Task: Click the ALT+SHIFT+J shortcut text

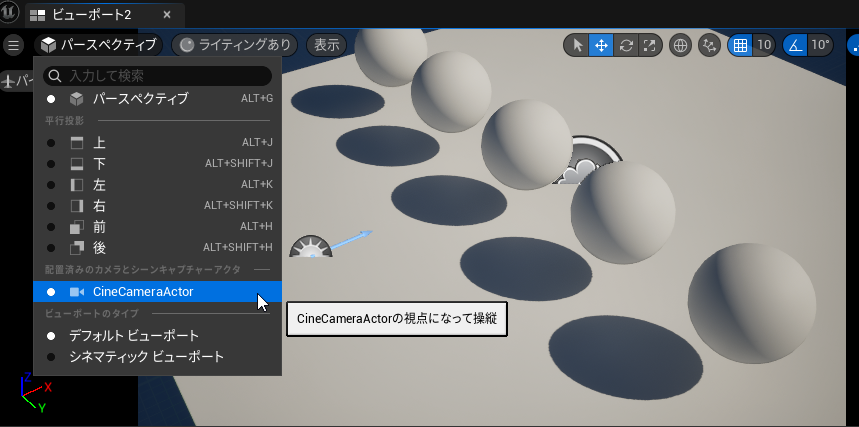Action: pos(239,163)
